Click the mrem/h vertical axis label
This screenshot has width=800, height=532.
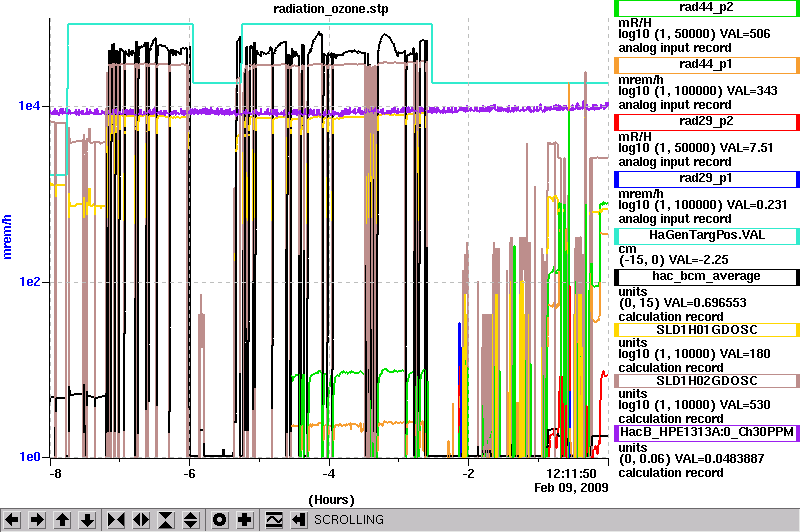(x=7, y=237)
